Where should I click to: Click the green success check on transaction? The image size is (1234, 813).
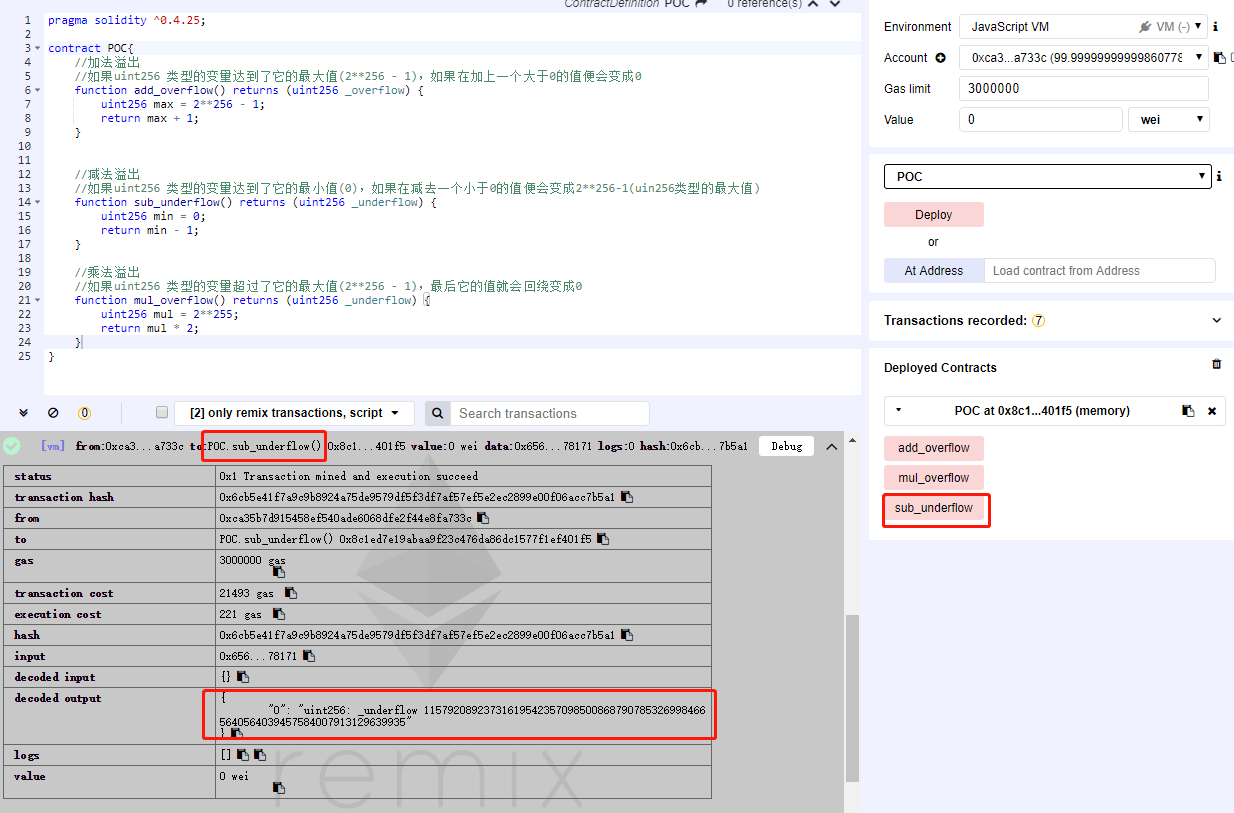(x=12, y=446)
